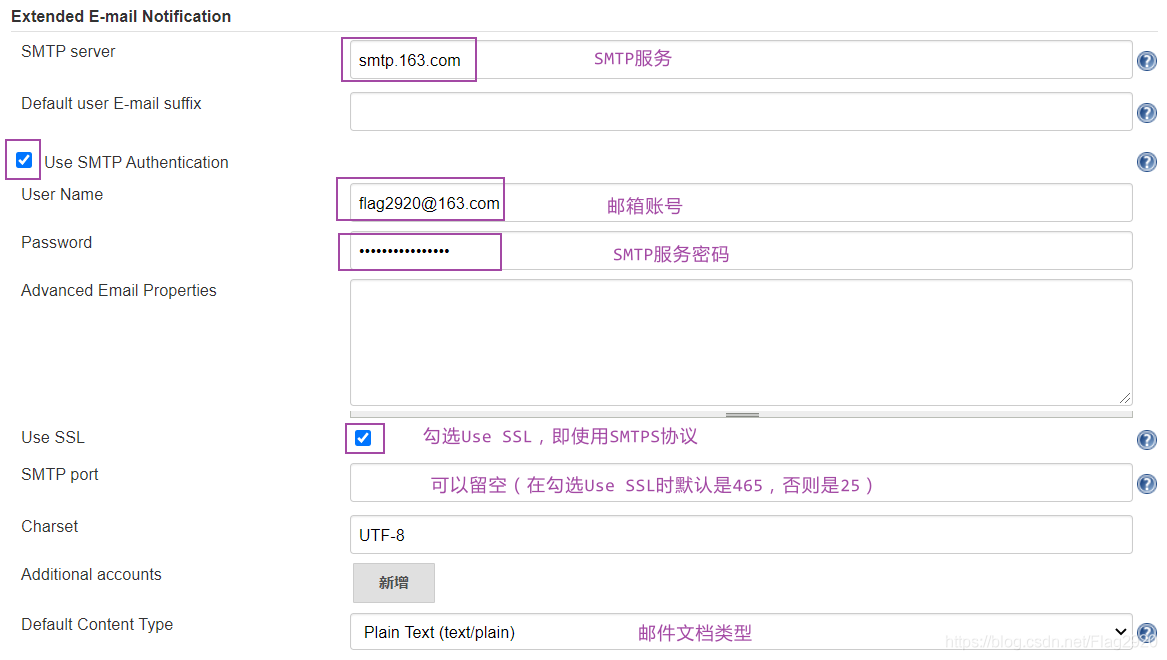Click the Charset field showing UTF-8
This screenshot has height=660, width=1167.
pos(740,535)
